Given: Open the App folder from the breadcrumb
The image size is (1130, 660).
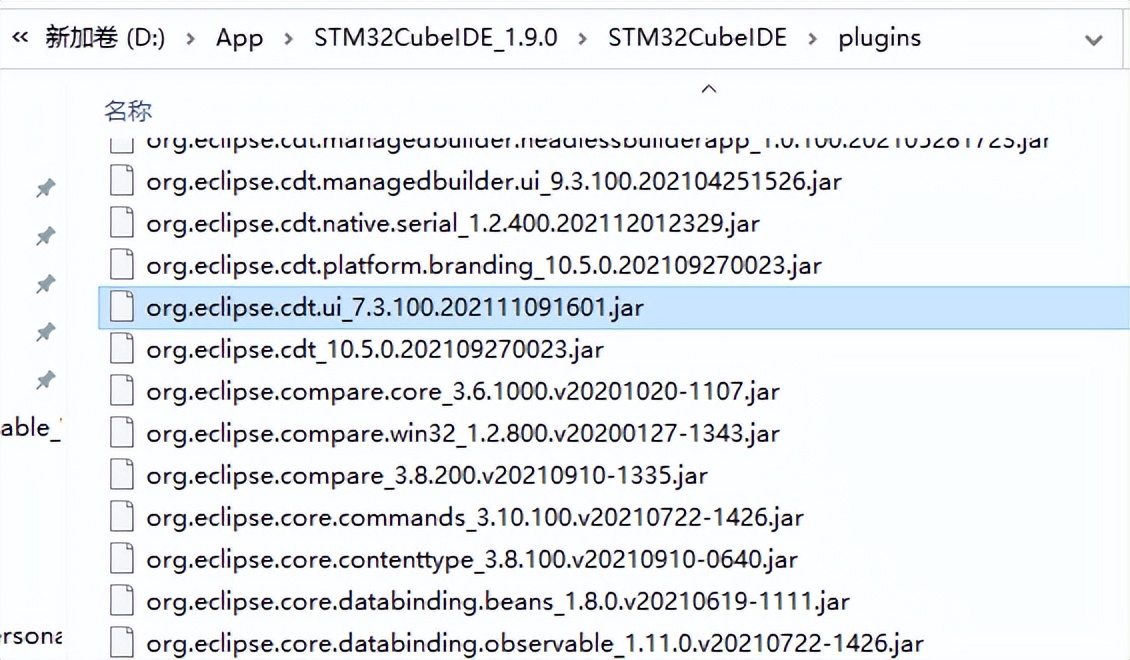Looking at the screenshot, I should (x=239, y=37).
